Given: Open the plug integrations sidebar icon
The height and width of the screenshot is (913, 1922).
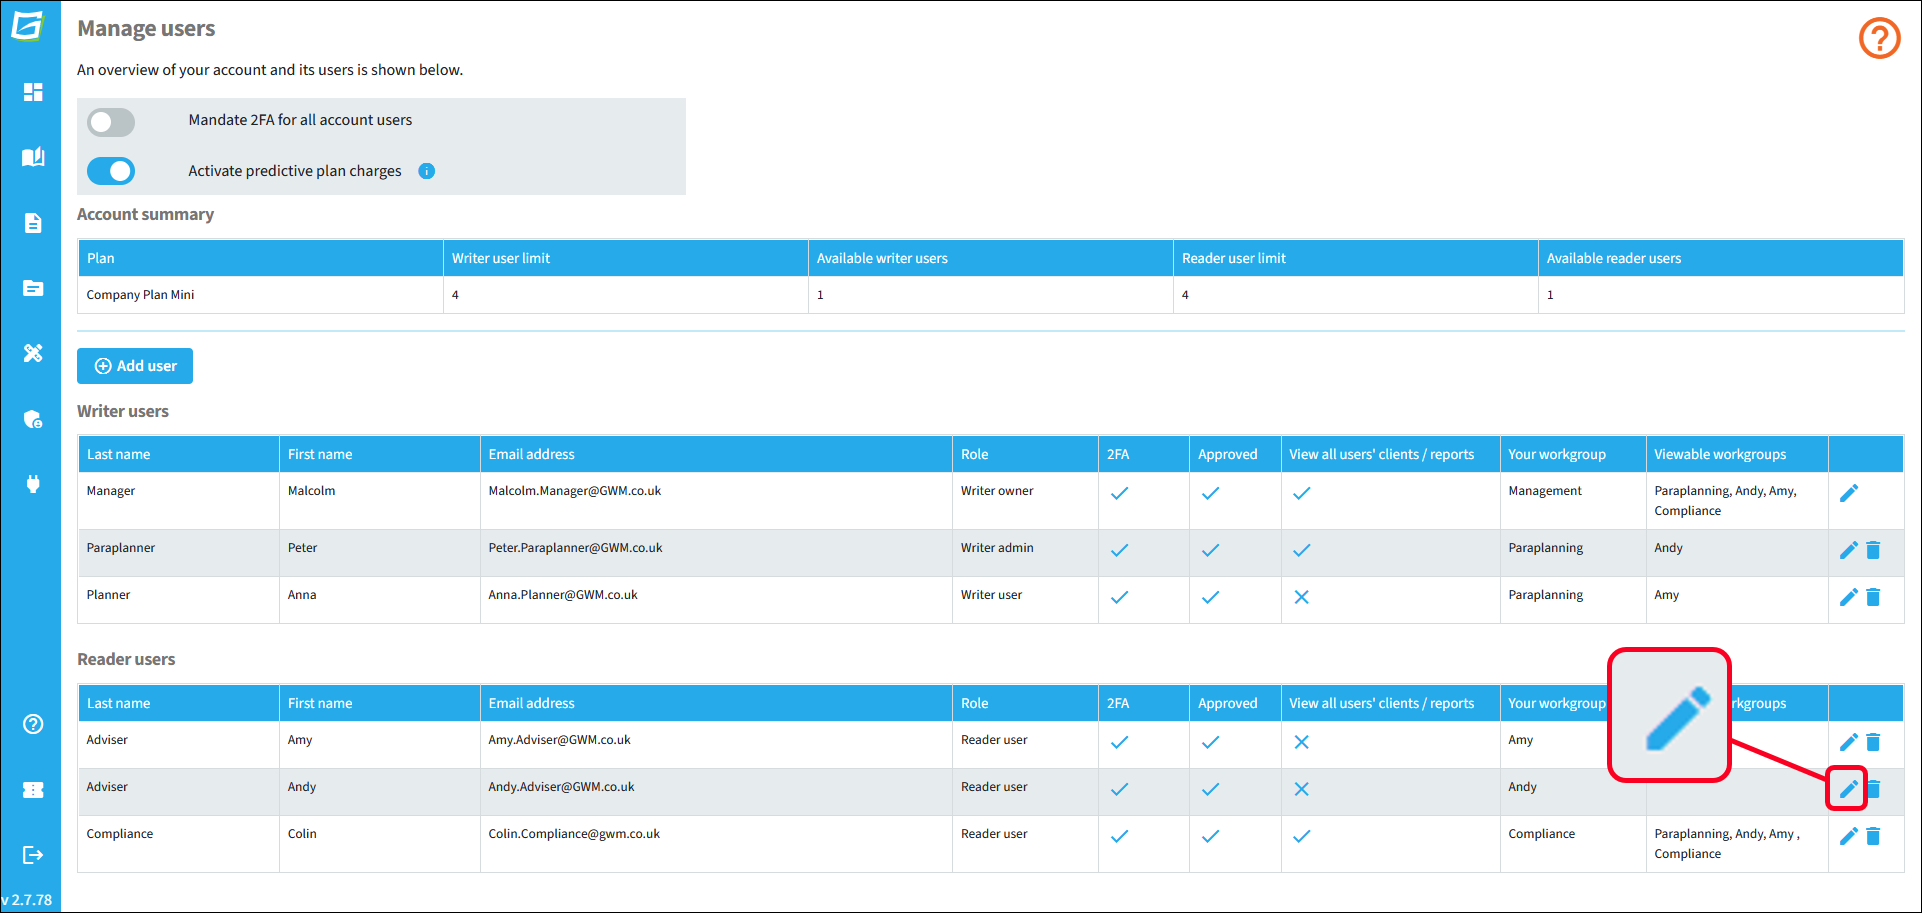Looking at the screenshot, I should pyautogui.click(x=33, y=485).
